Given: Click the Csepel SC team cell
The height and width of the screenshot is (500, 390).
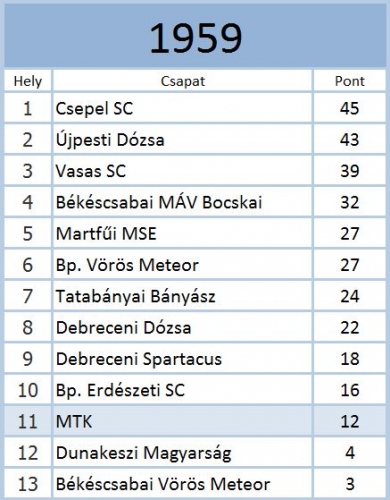Looking at the screenshot, I should [182, 108].
